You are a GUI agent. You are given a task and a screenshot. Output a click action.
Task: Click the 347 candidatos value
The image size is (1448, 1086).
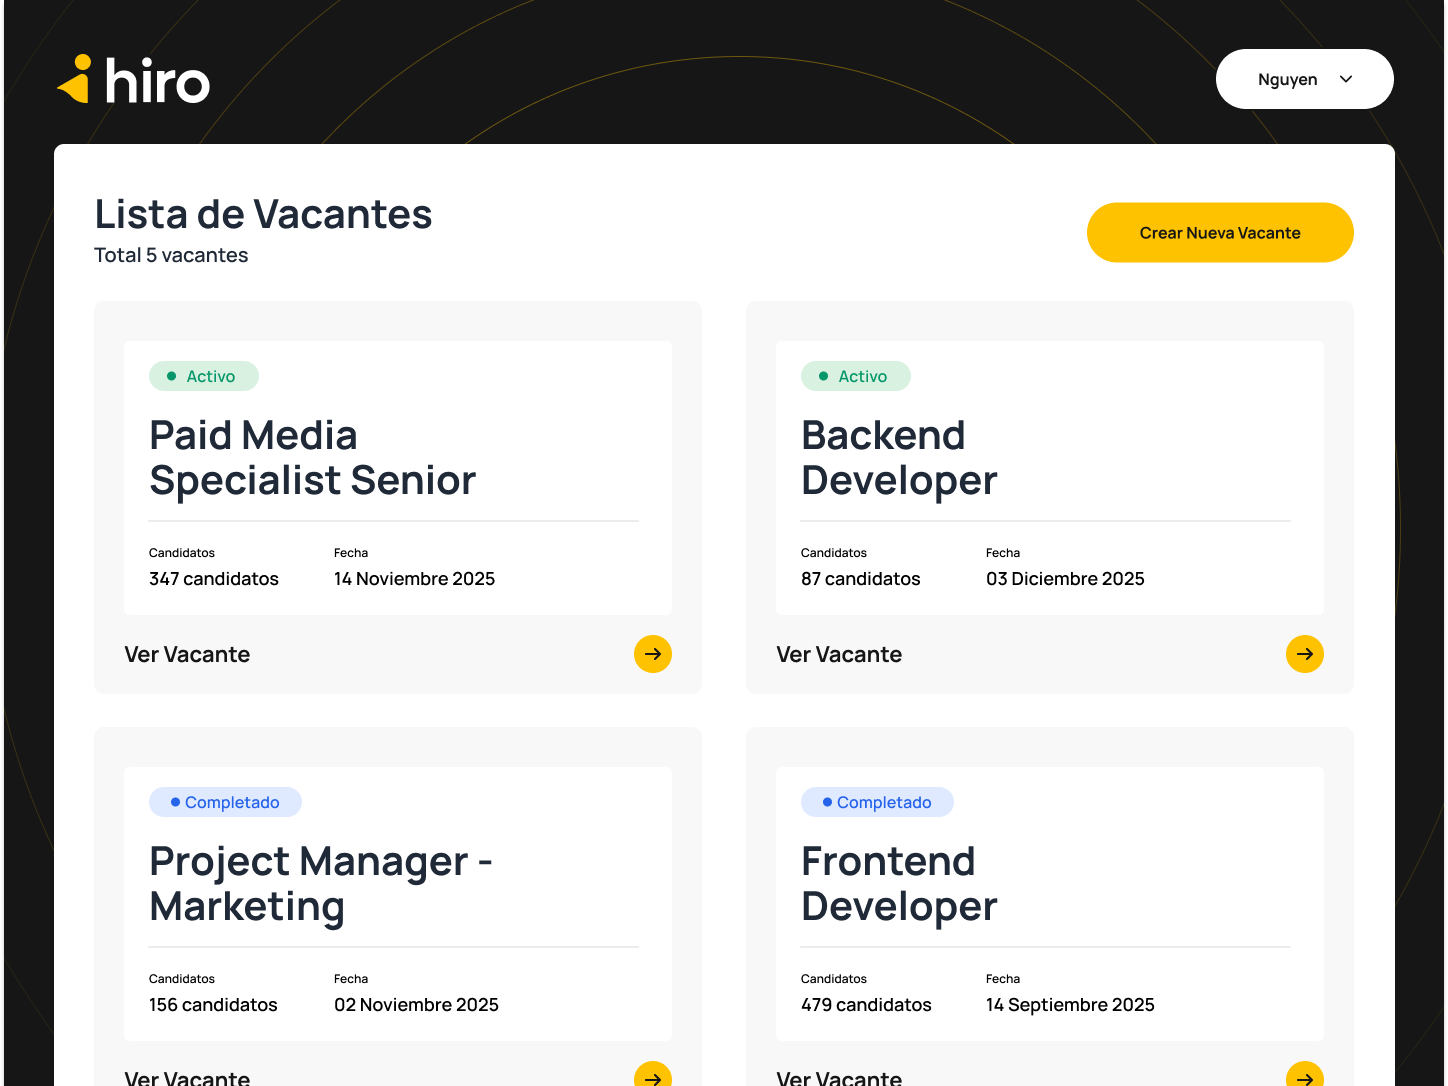pos(214,579)
